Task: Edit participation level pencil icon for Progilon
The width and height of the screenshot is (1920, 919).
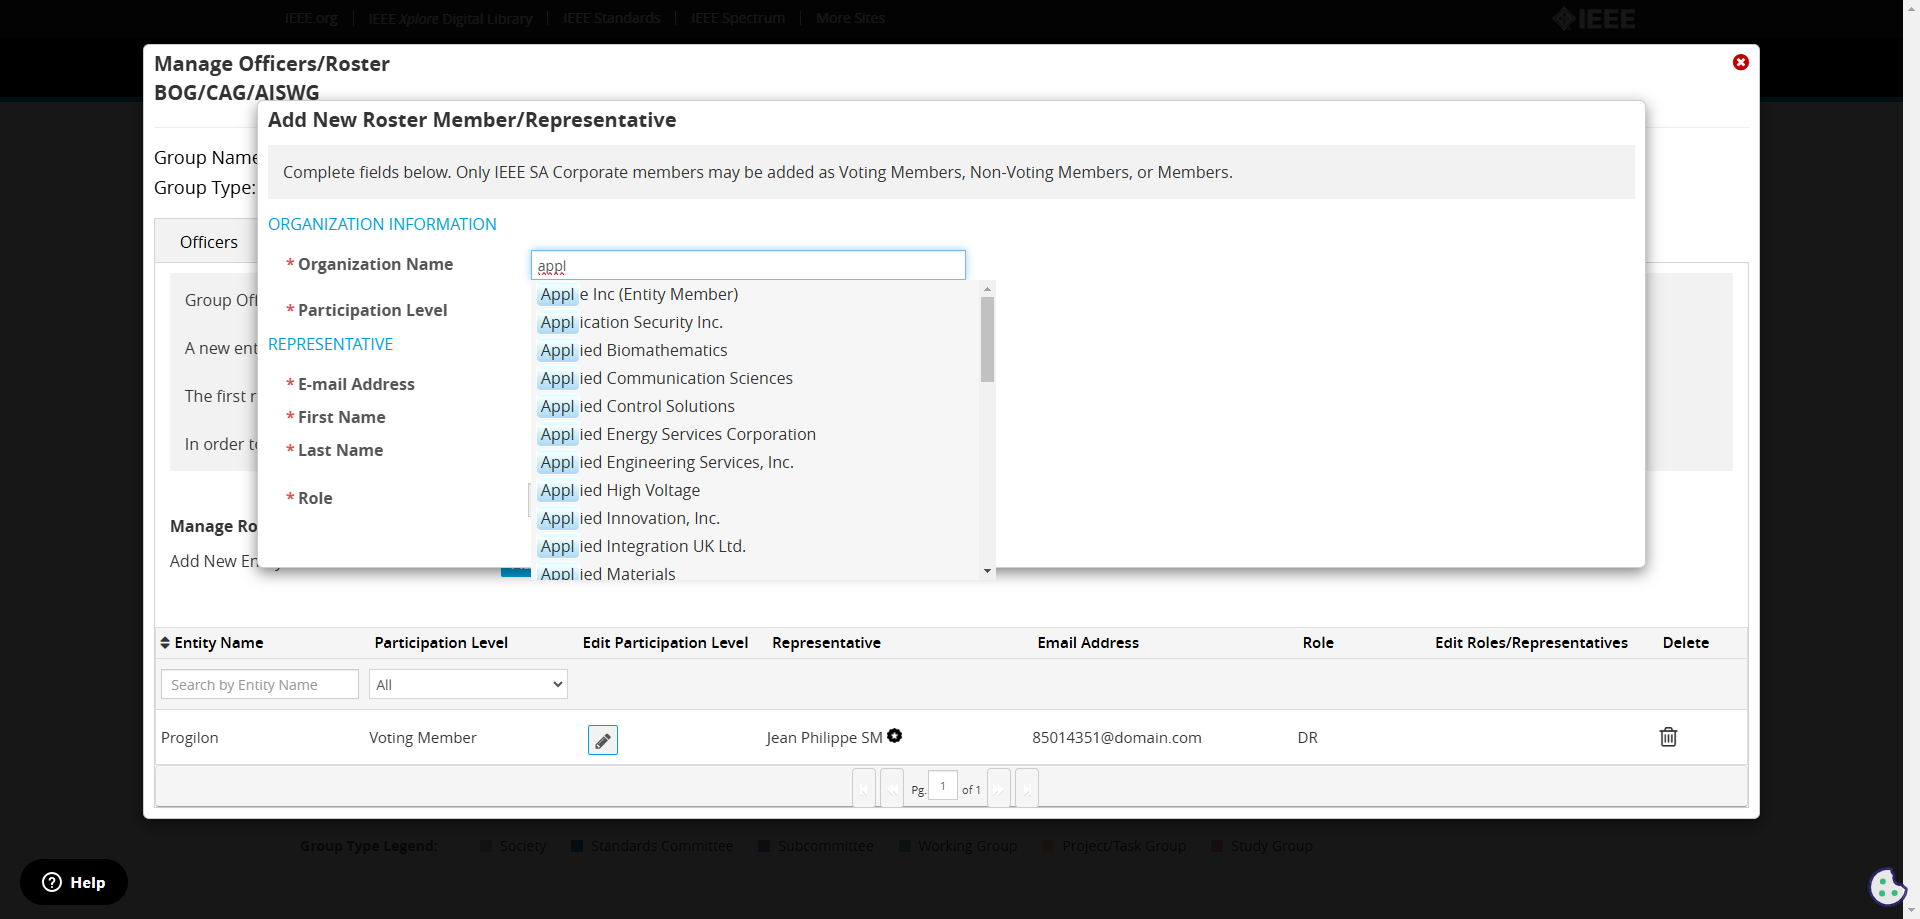Action: click(603, 740)
